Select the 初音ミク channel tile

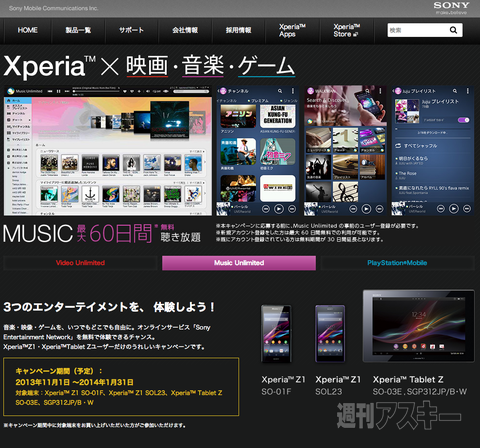click(278, 152)
